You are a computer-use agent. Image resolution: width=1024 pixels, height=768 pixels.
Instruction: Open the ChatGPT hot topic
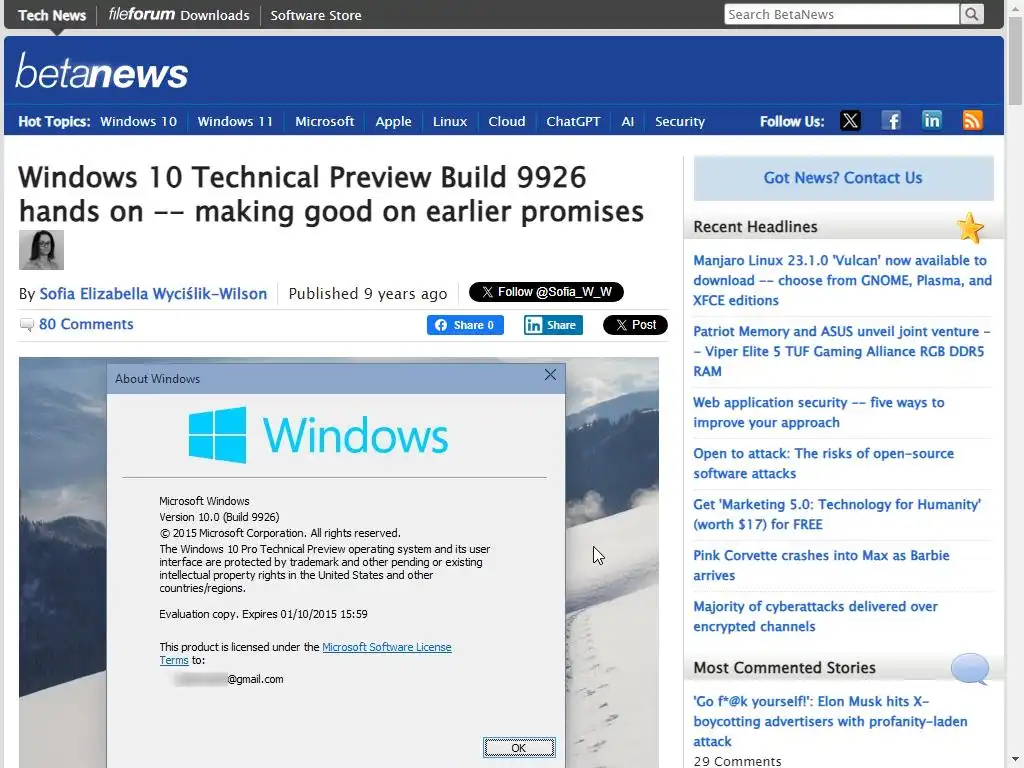[x=573, y=121]
